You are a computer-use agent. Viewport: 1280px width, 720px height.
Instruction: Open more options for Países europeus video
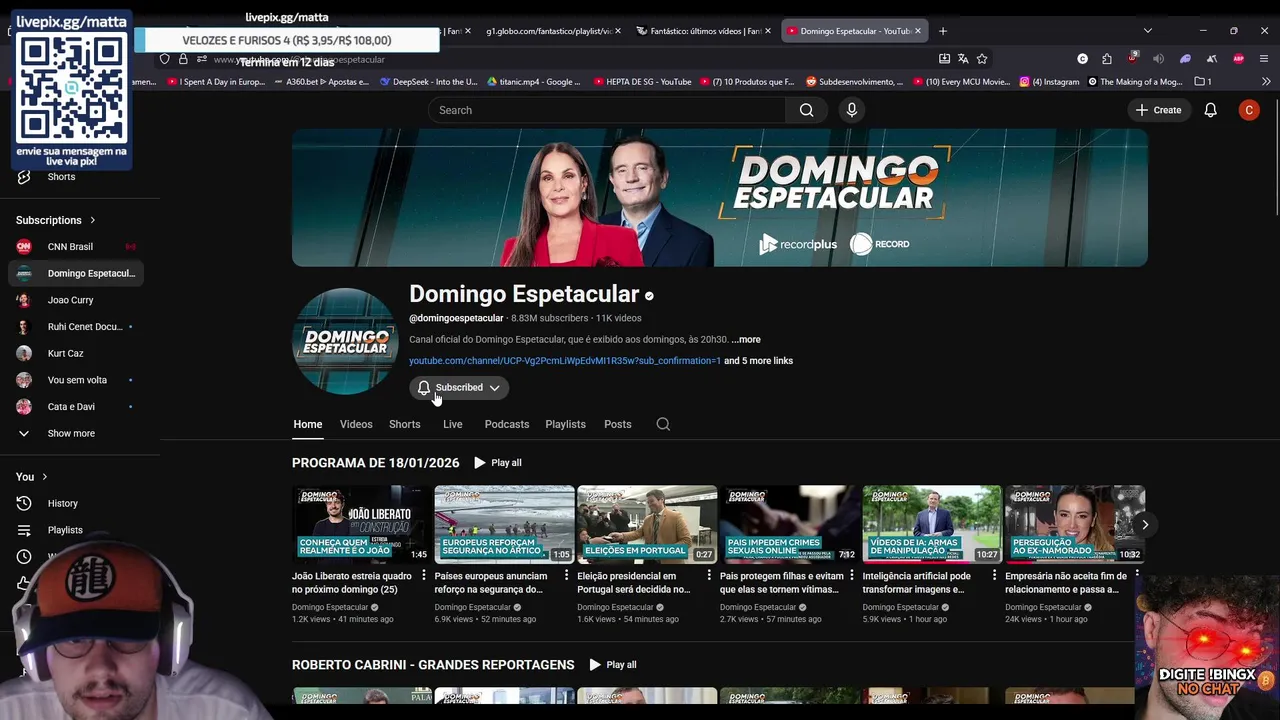[x=566, y=576]
